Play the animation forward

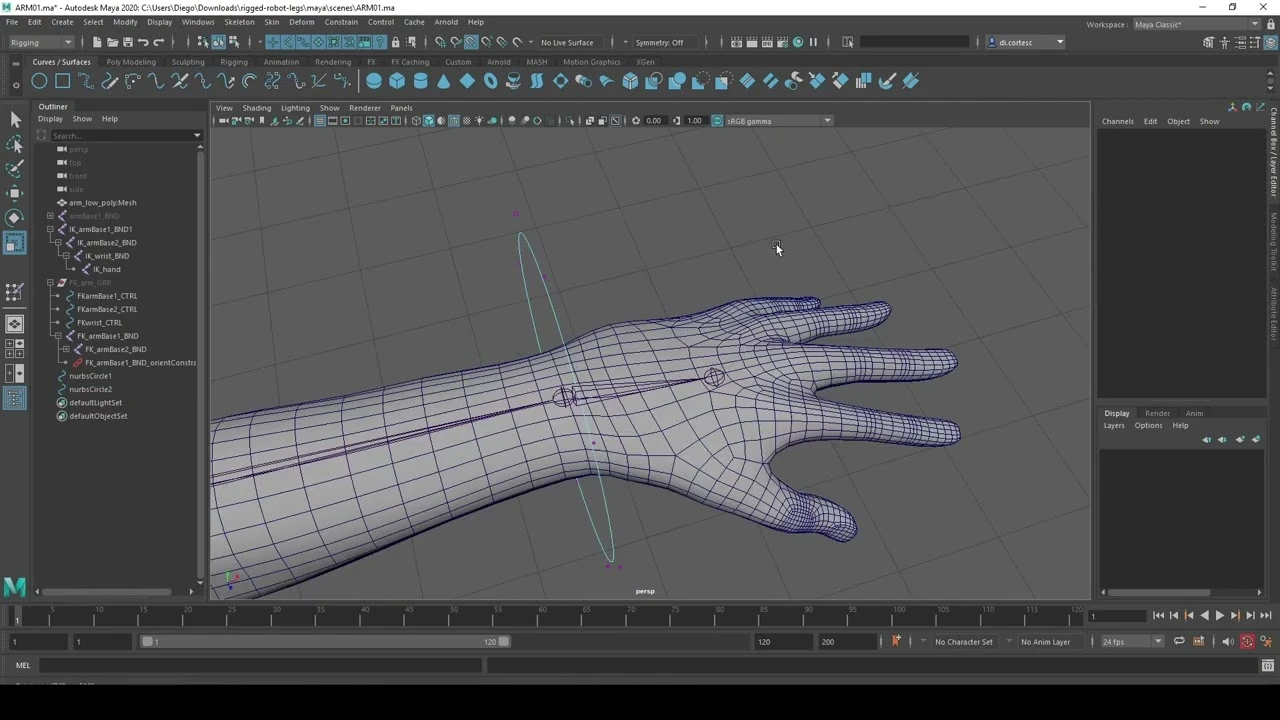point(1219,616)
